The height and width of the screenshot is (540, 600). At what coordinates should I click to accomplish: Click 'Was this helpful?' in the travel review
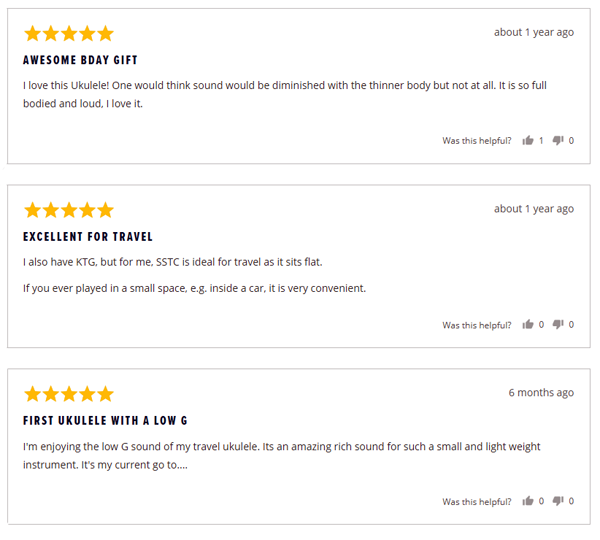coord(477,325)
